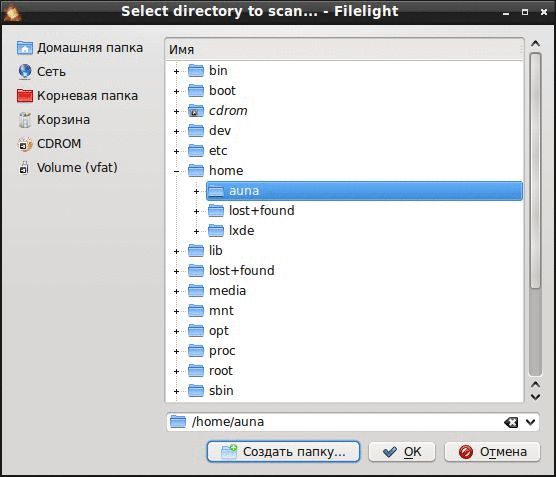Select the CDROM device entry
Image resolution: width=556 pixels, height=477 pixels.
click(x=49, y=144)
